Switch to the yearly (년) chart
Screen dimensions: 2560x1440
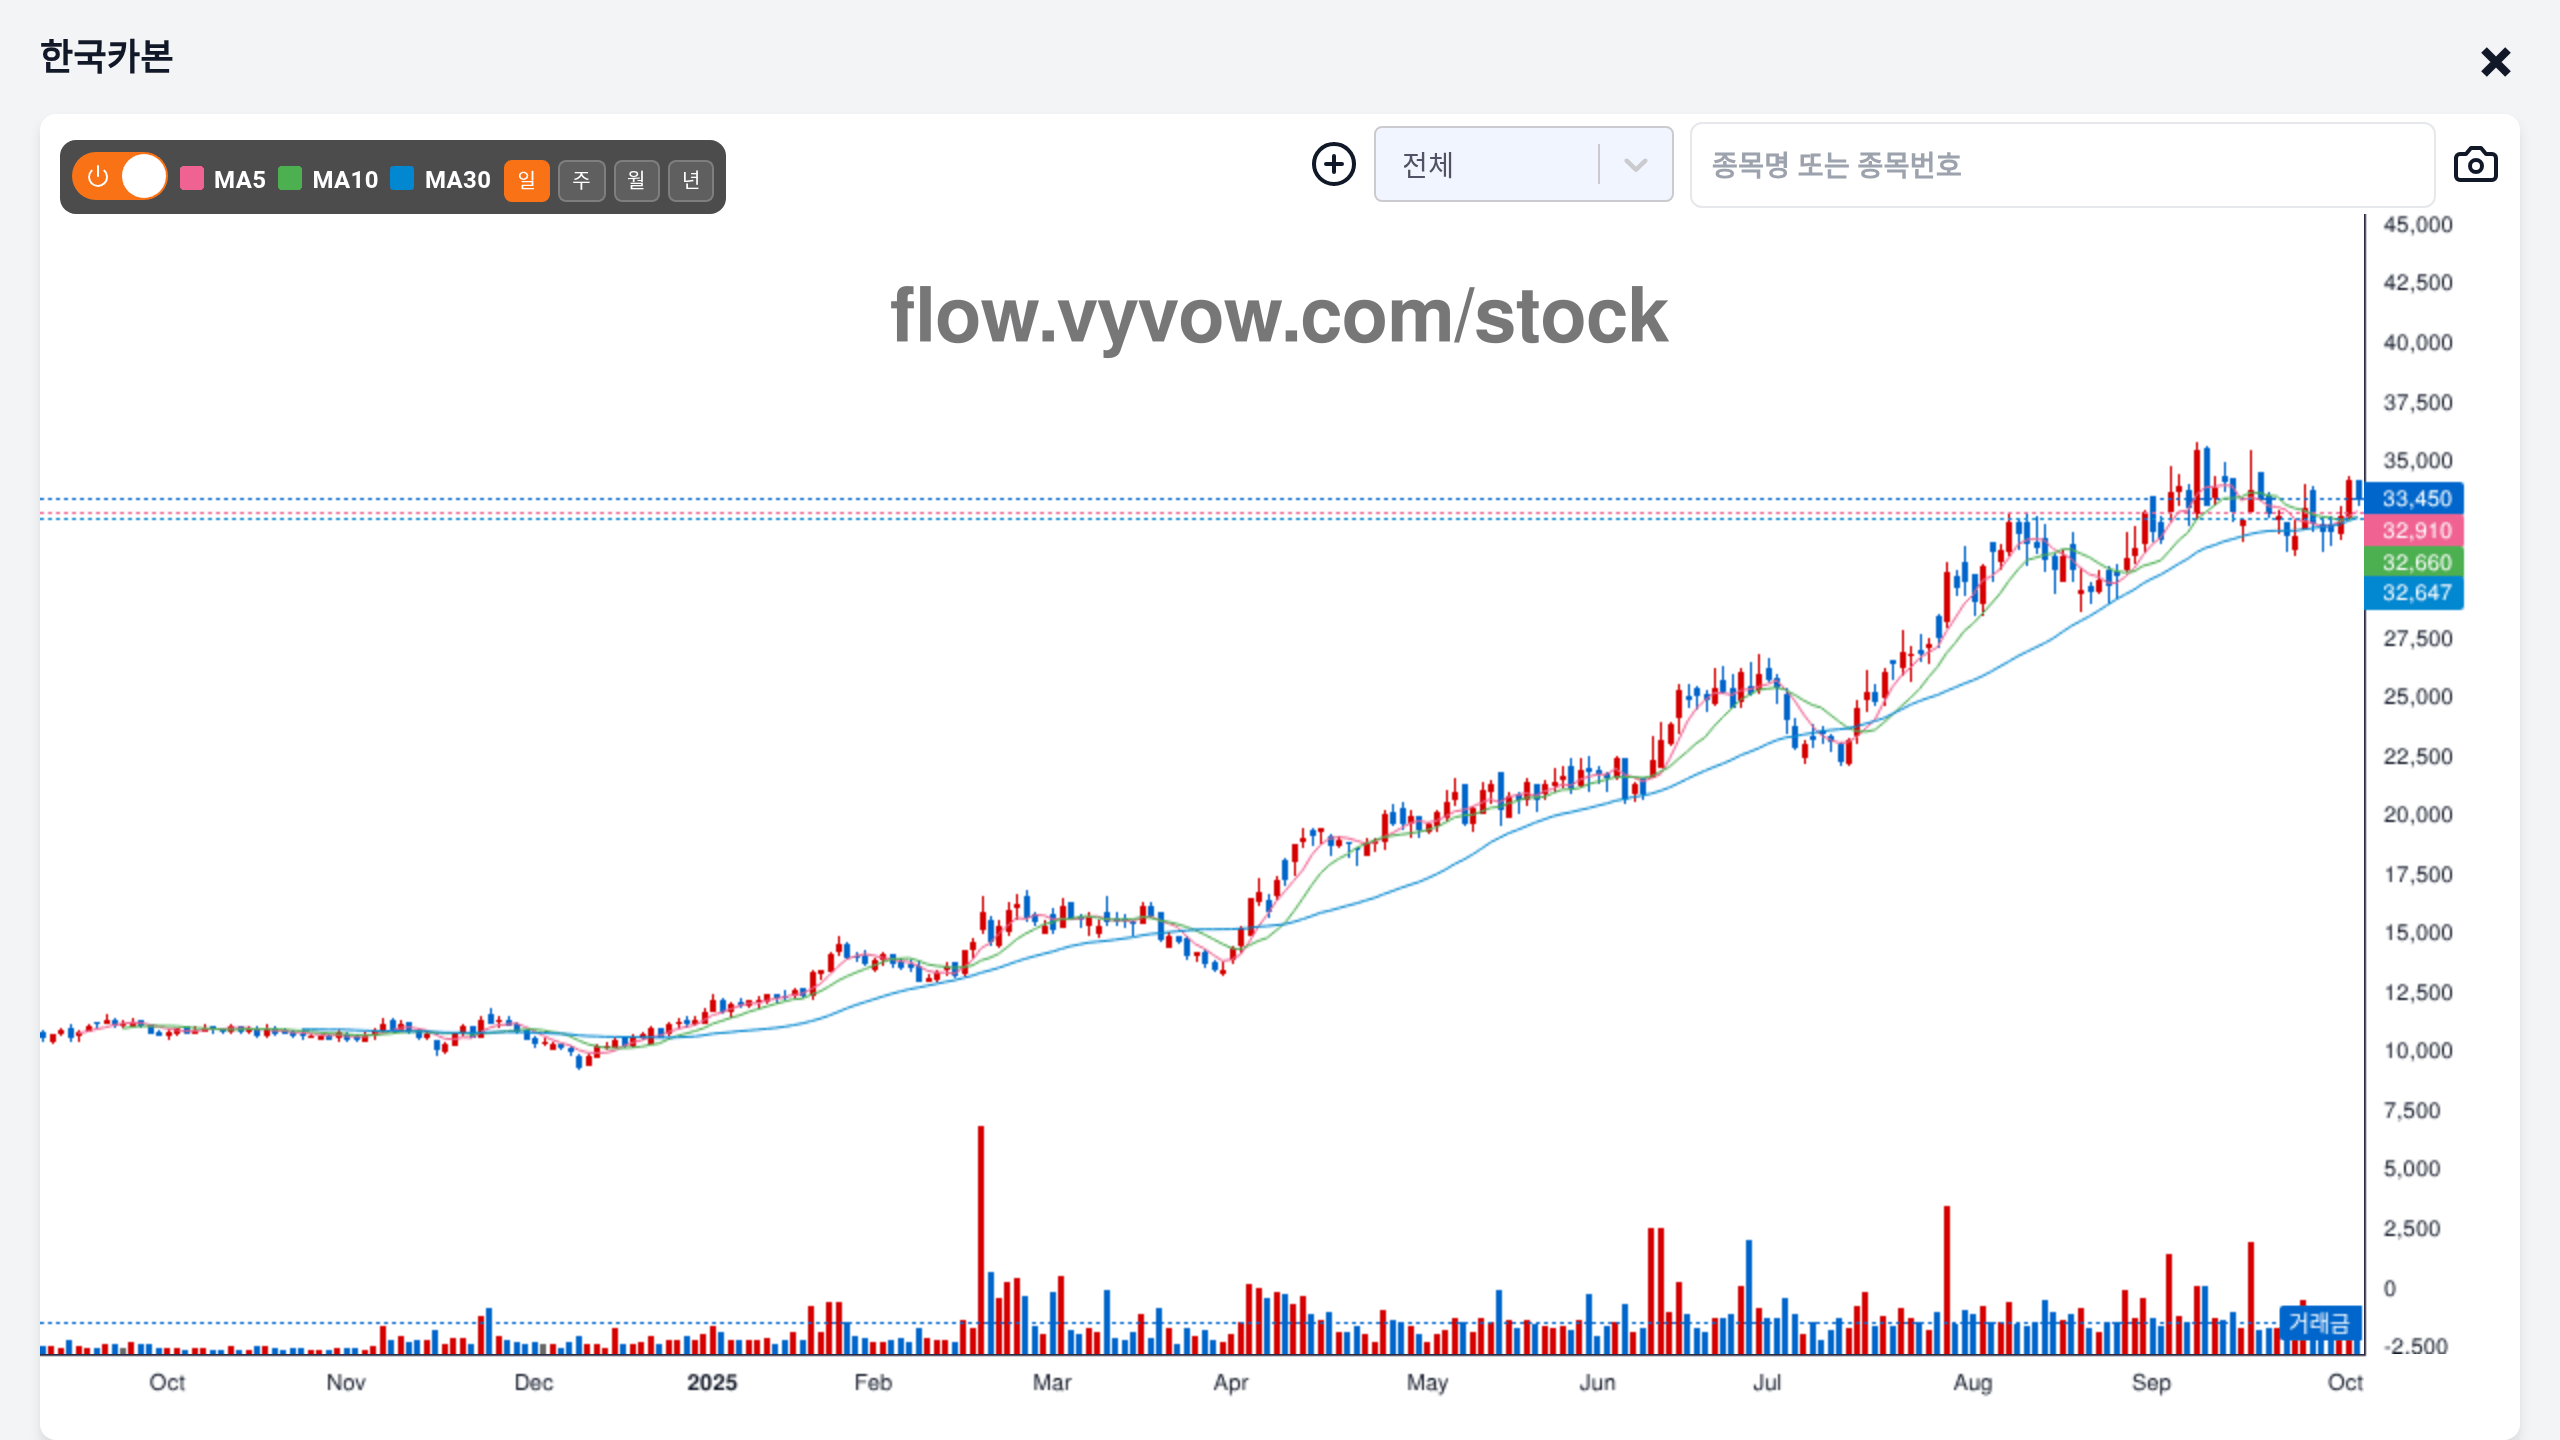tap(691, 180)
